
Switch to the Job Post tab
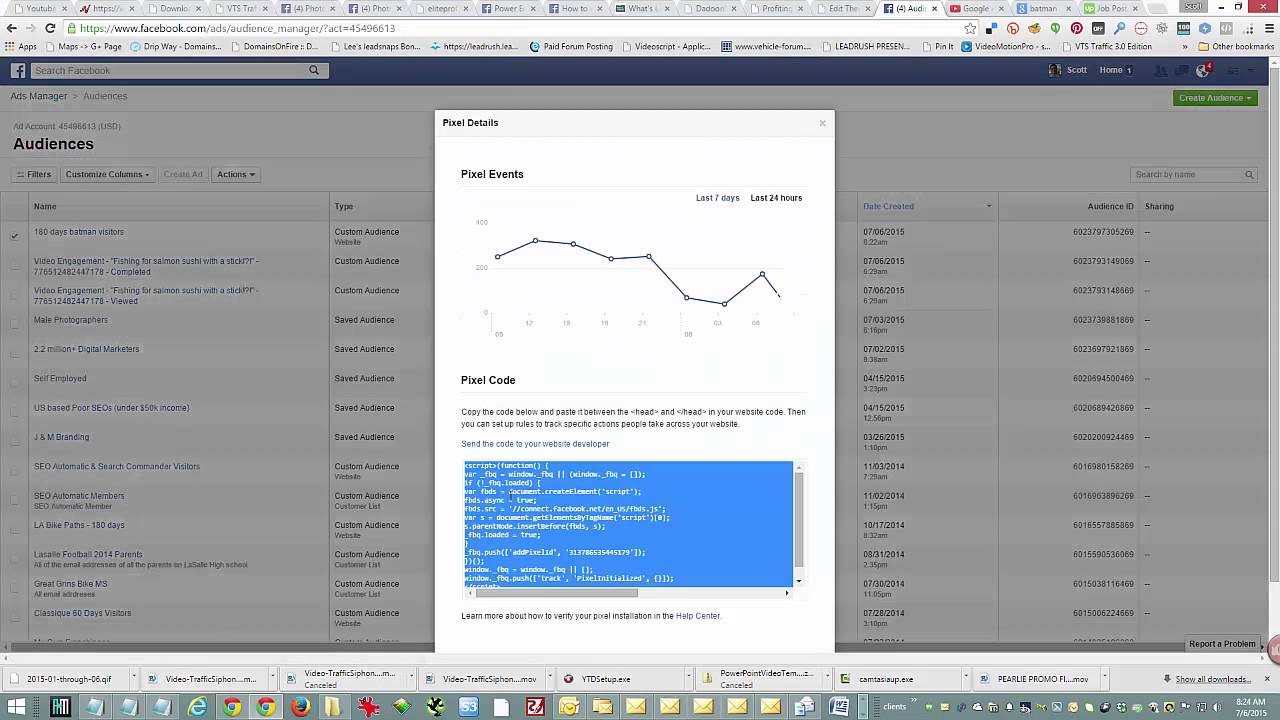point(1112,8)
